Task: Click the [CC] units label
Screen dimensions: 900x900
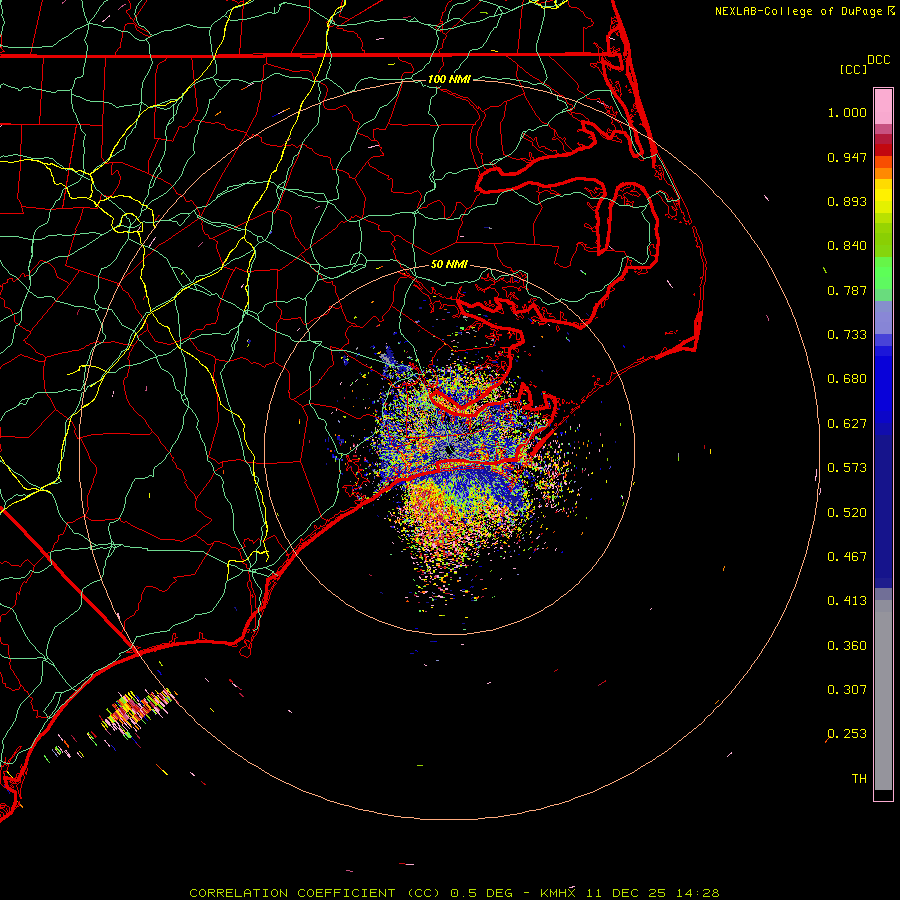Action: pyautogui.click(x=853, y=69)
